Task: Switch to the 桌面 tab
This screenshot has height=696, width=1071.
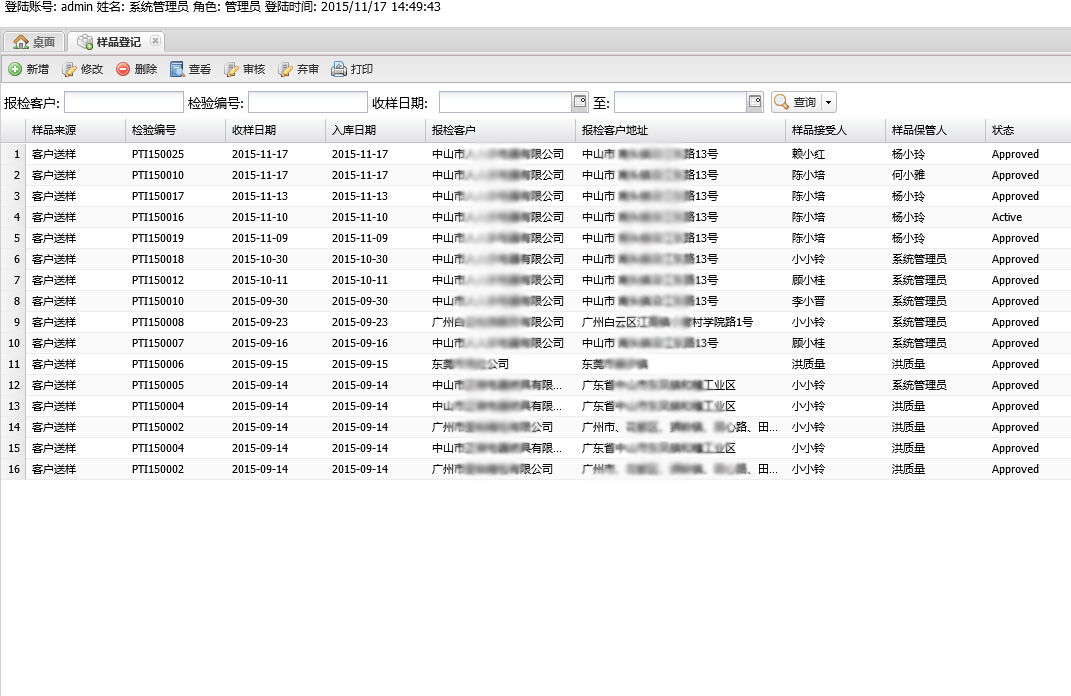Action: point(34,42)
